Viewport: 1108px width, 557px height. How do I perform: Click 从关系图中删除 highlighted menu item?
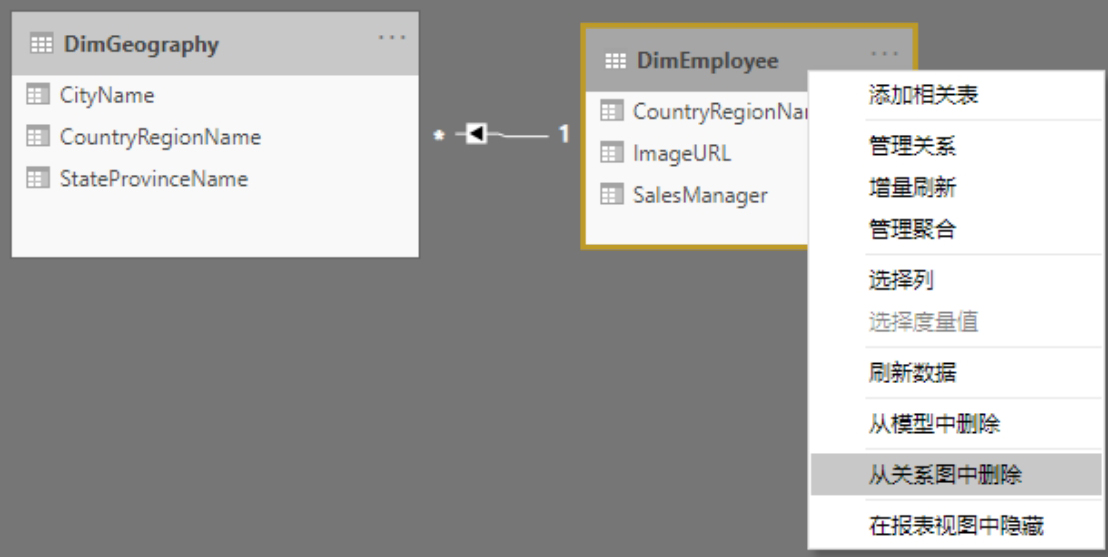[x=945, y=475]
